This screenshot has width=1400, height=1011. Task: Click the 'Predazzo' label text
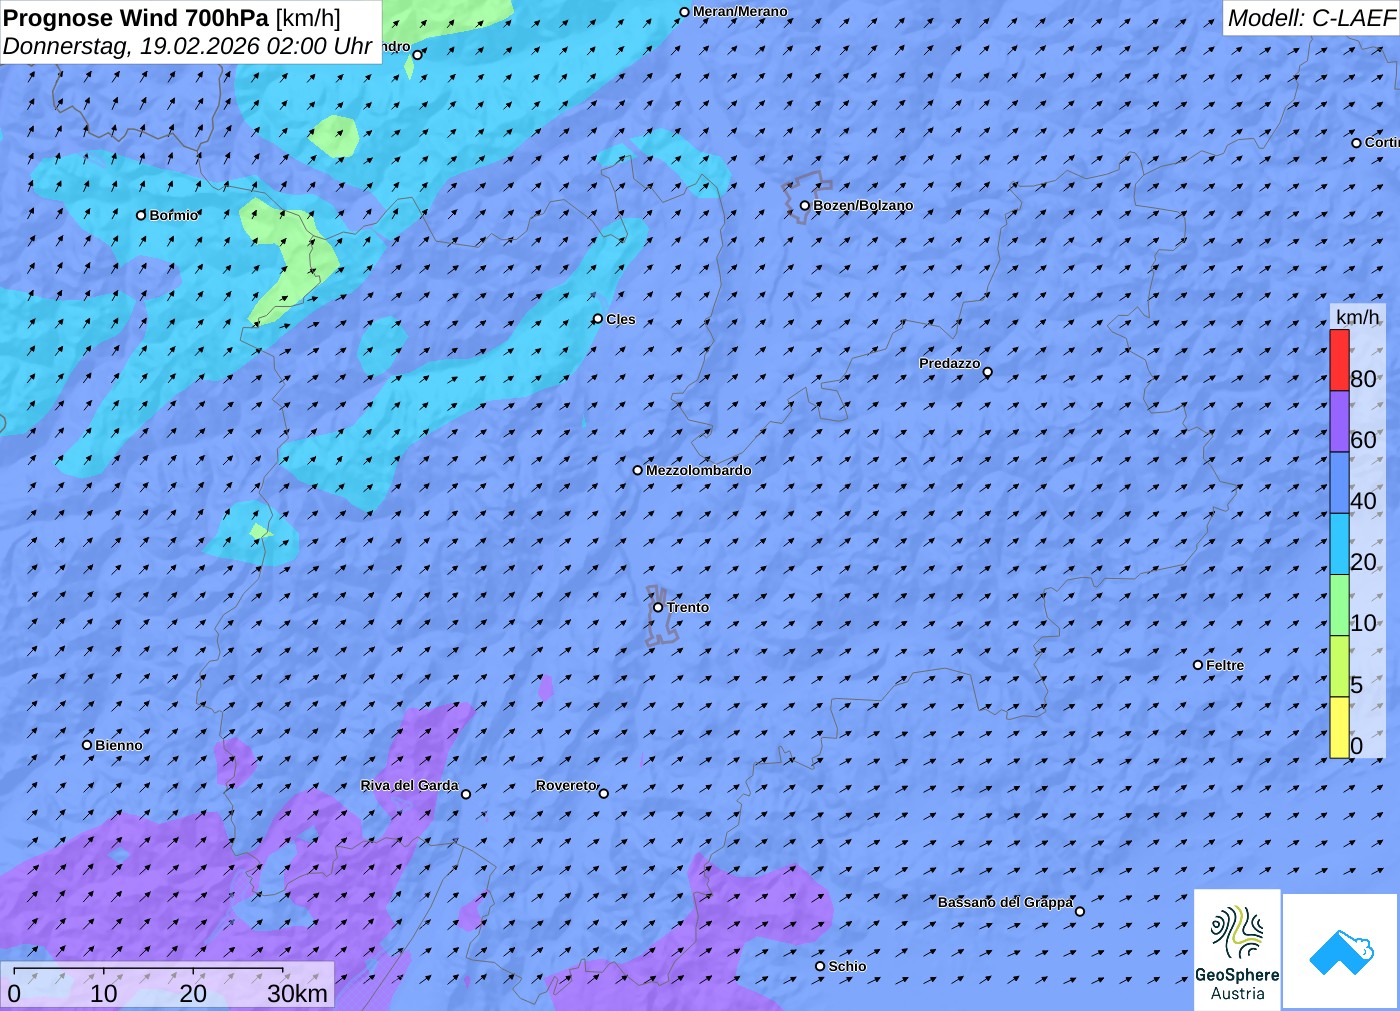pyautogui.click(x=949, y=363)
